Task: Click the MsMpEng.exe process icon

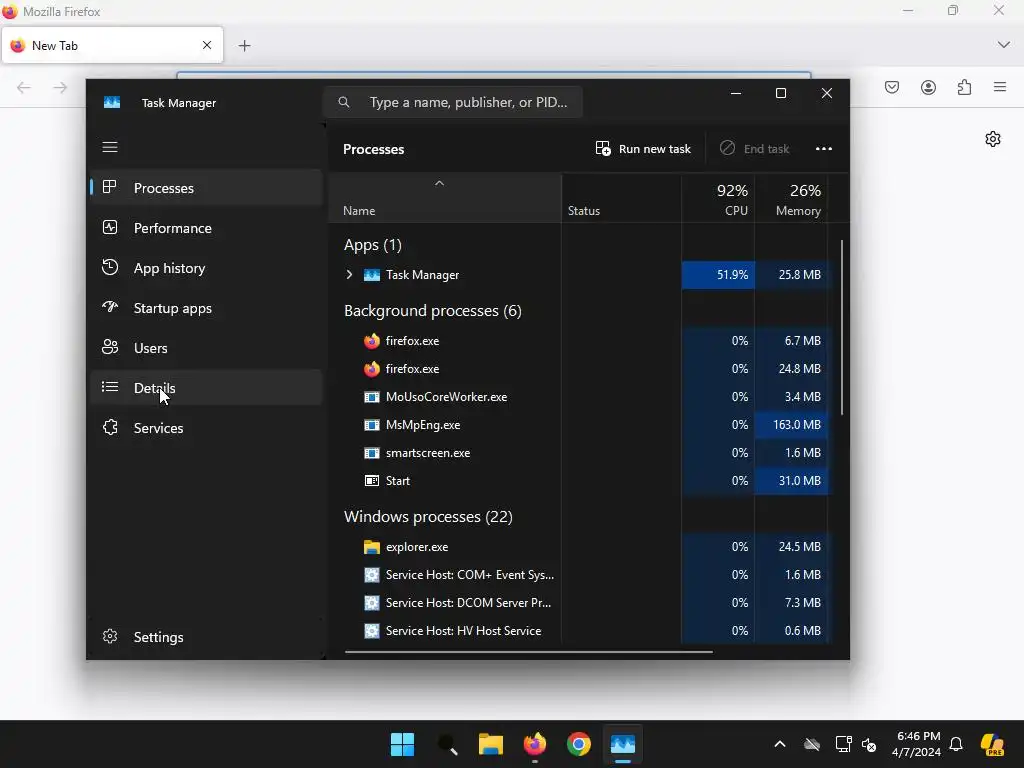Action: pos(372,425)
